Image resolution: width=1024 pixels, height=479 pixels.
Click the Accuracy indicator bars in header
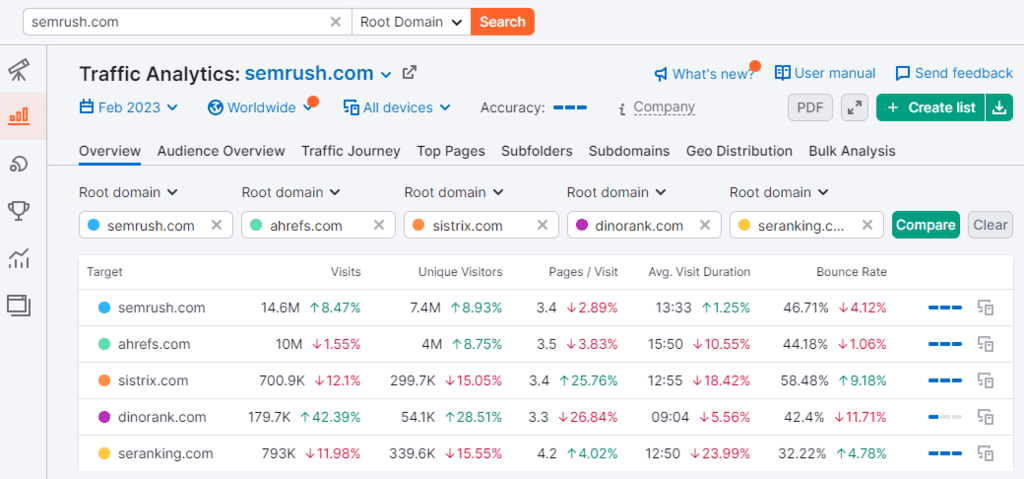(569, 108)
